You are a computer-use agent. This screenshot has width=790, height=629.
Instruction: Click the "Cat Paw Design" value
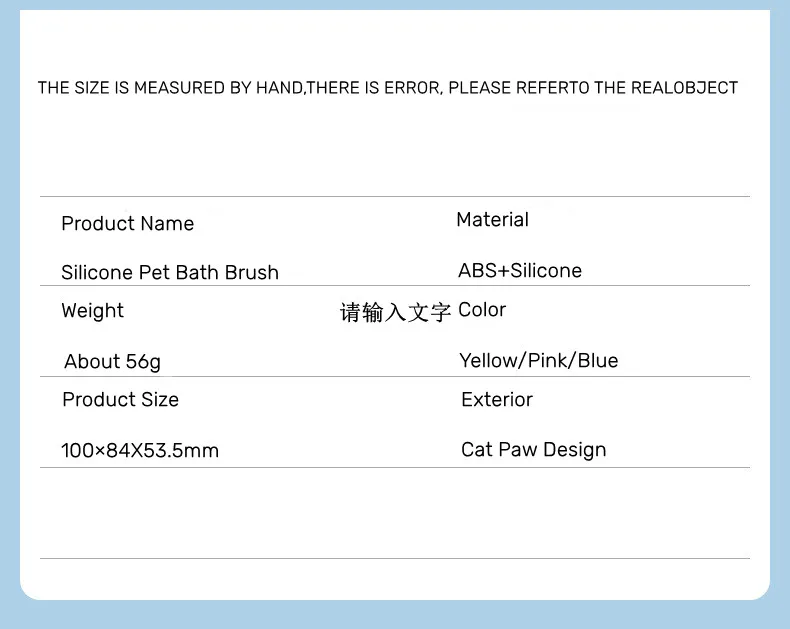[534, 450]
